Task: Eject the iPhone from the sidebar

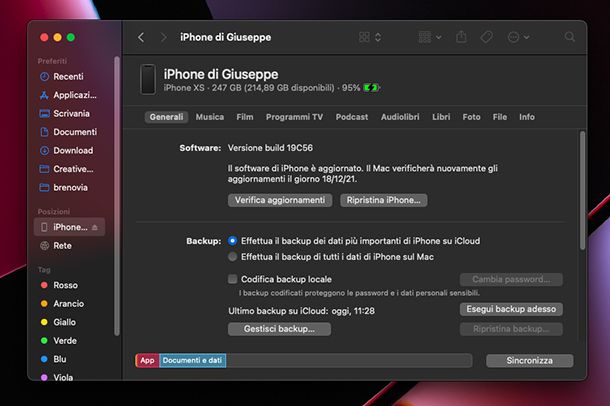Action: (95, 227)
